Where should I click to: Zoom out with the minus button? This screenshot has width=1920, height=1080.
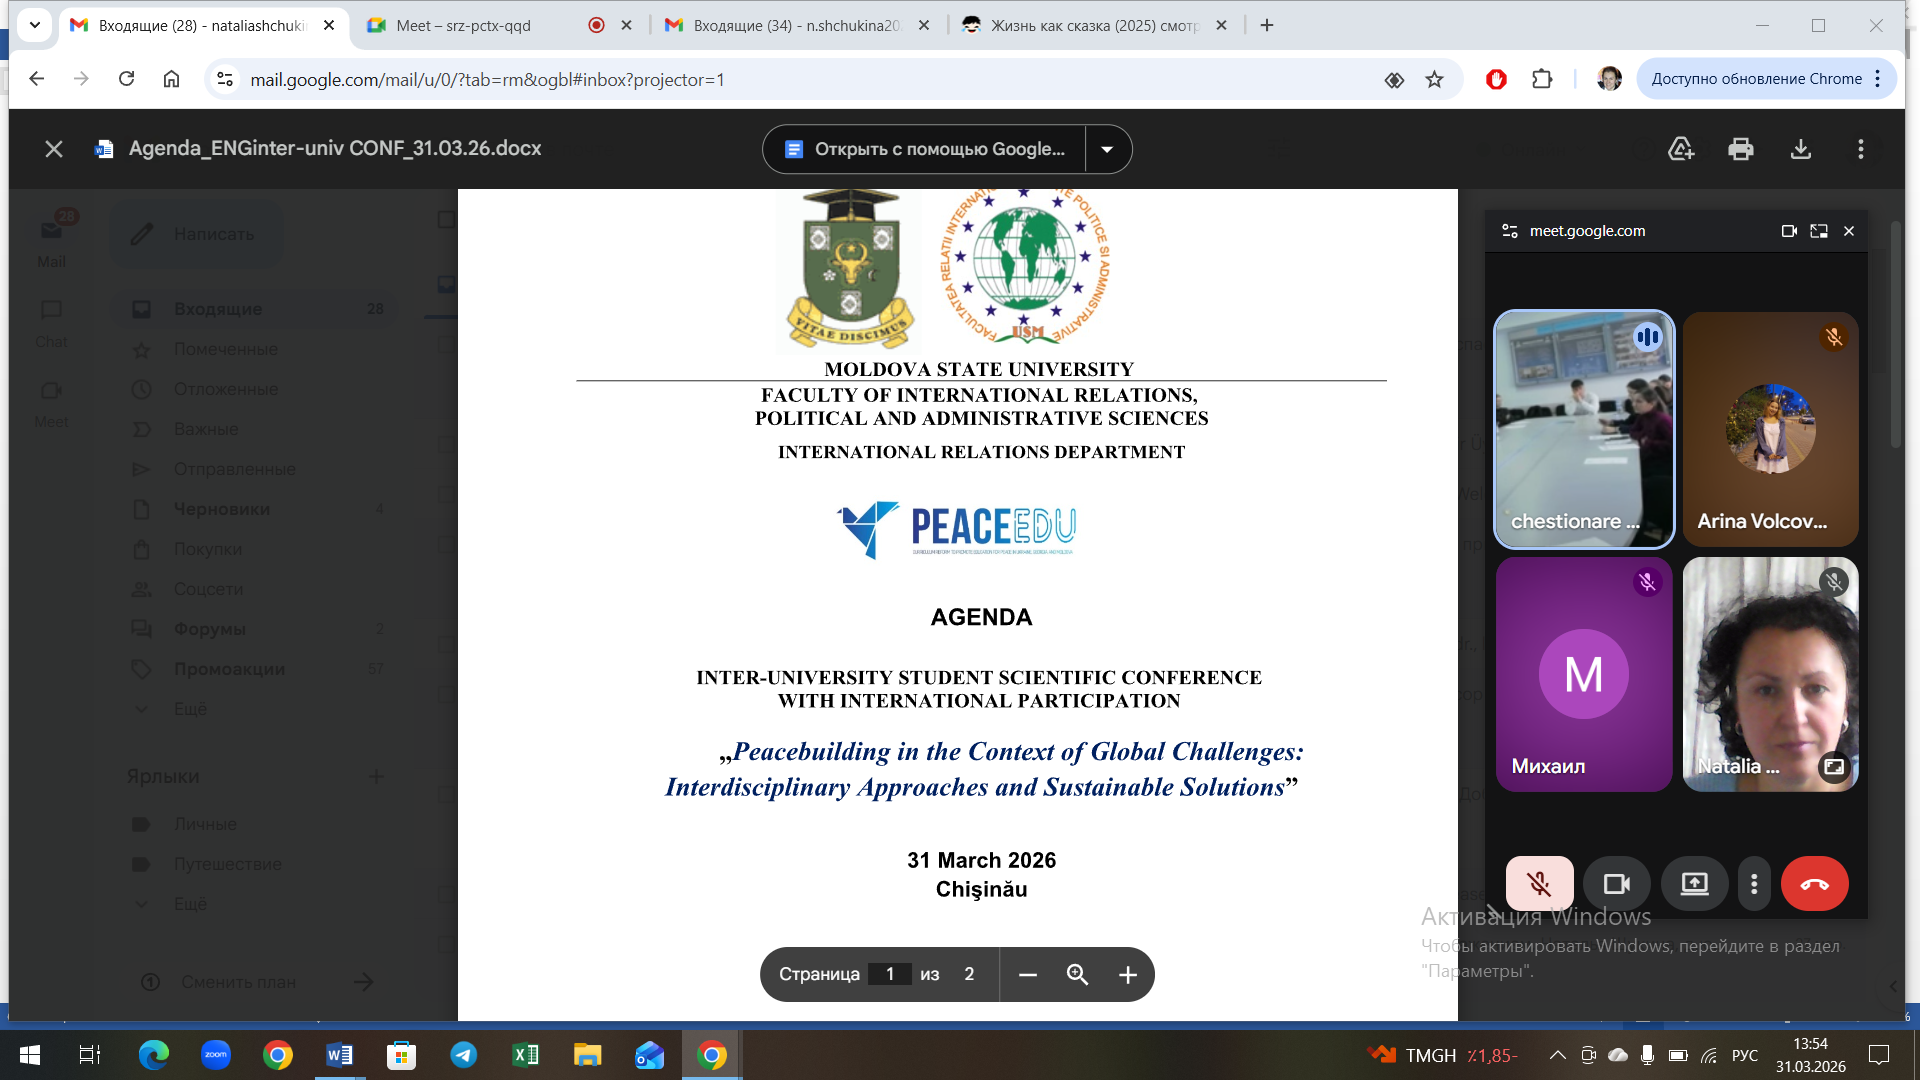[x=1027, y=974]
